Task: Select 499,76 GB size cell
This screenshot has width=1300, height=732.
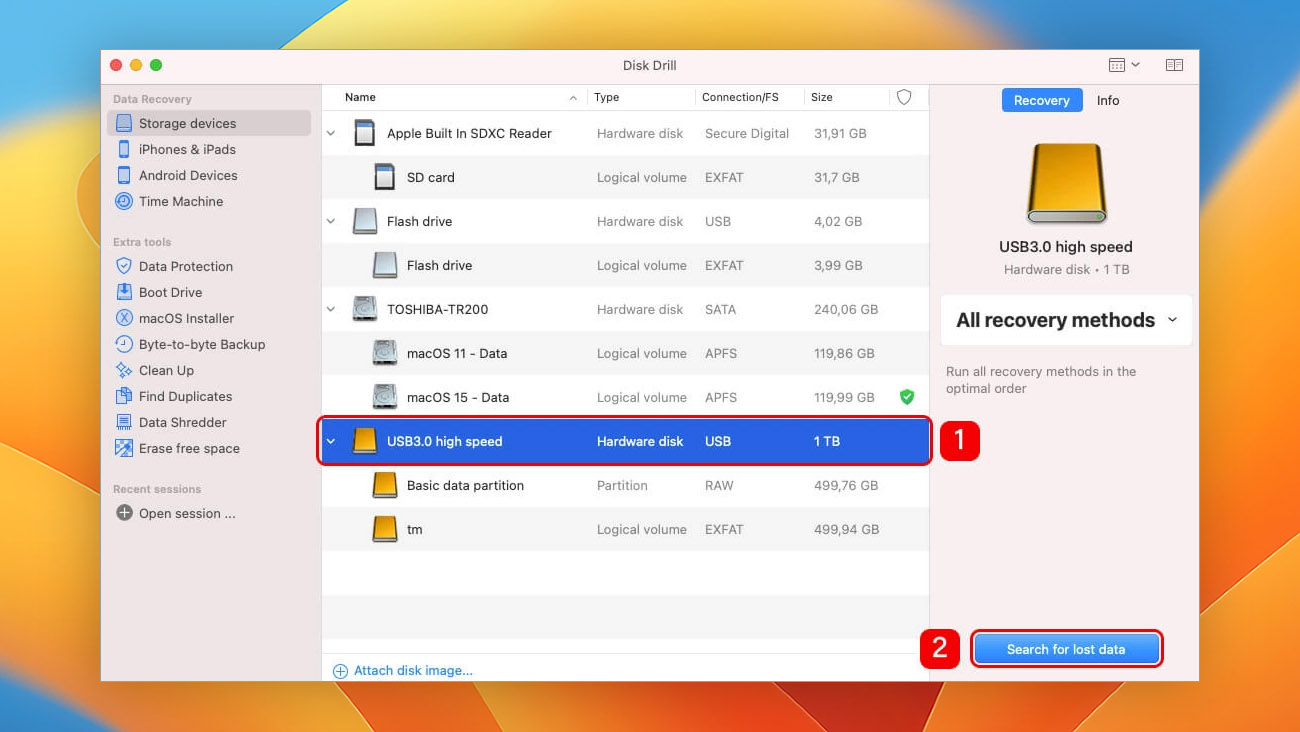Action: 846,485
